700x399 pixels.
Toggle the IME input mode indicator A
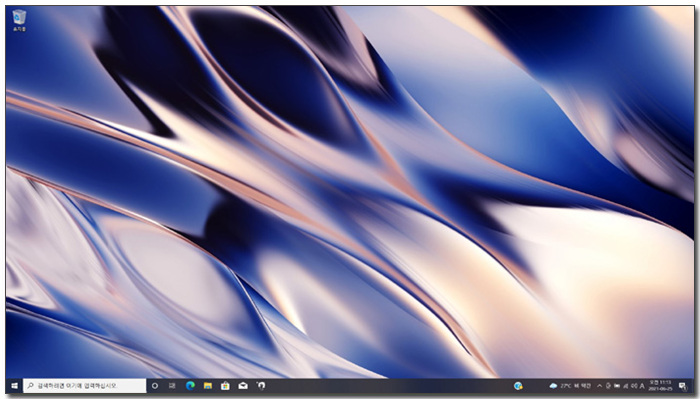(x=642, y=386)
